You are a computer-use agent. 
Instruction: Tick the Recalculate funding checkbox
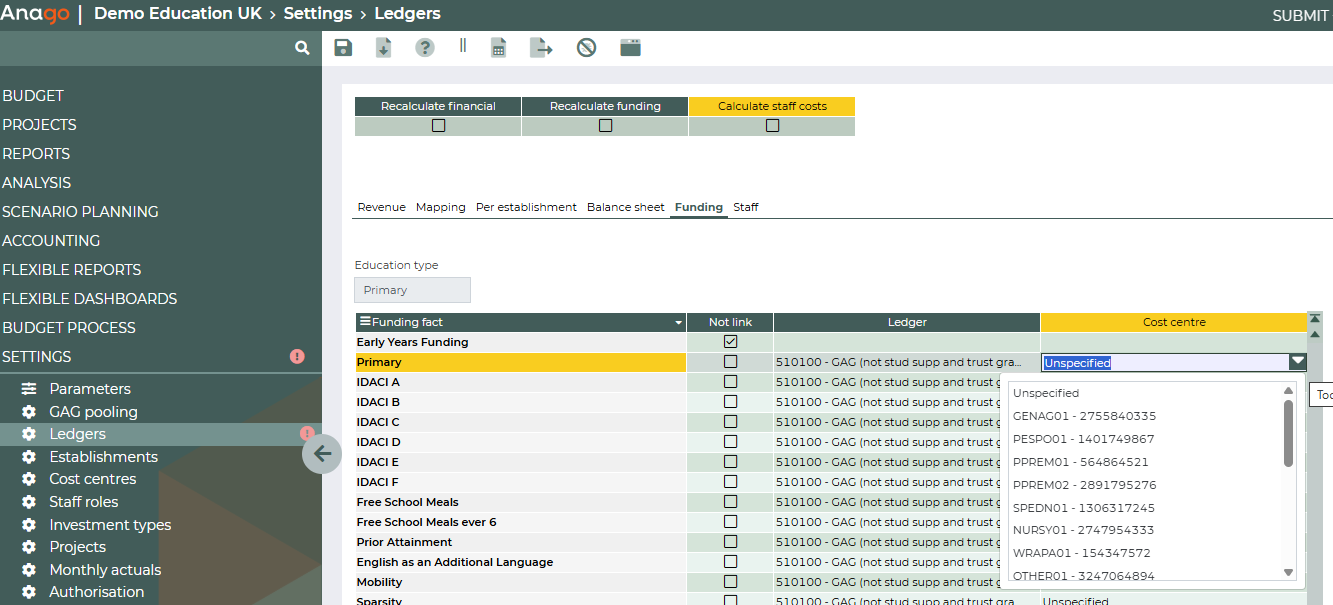[x=605, y=126]
